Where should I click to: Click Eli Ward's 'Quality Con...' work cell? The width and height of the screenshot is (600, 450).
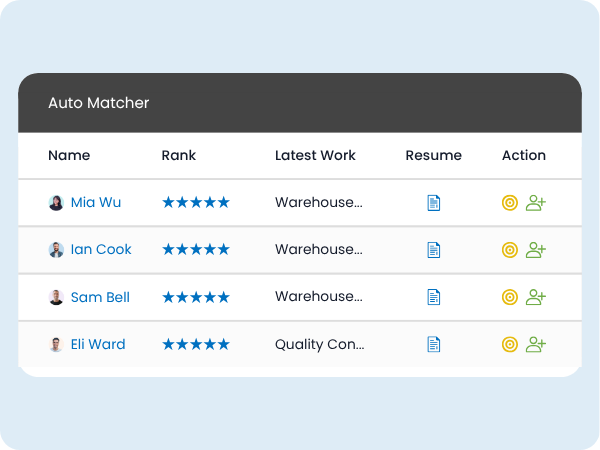(320, 344)
